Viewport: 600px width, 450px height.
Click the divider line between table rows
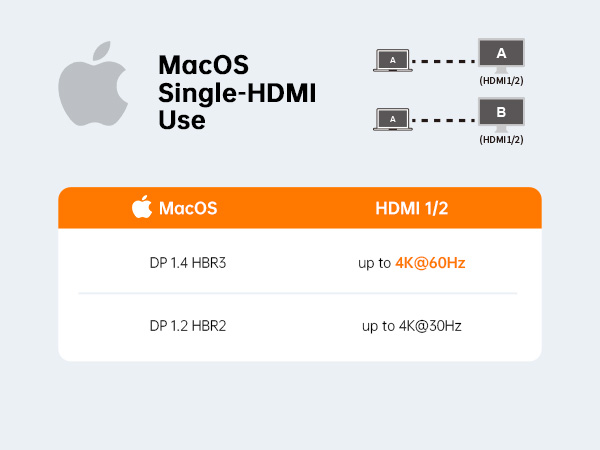298,294
